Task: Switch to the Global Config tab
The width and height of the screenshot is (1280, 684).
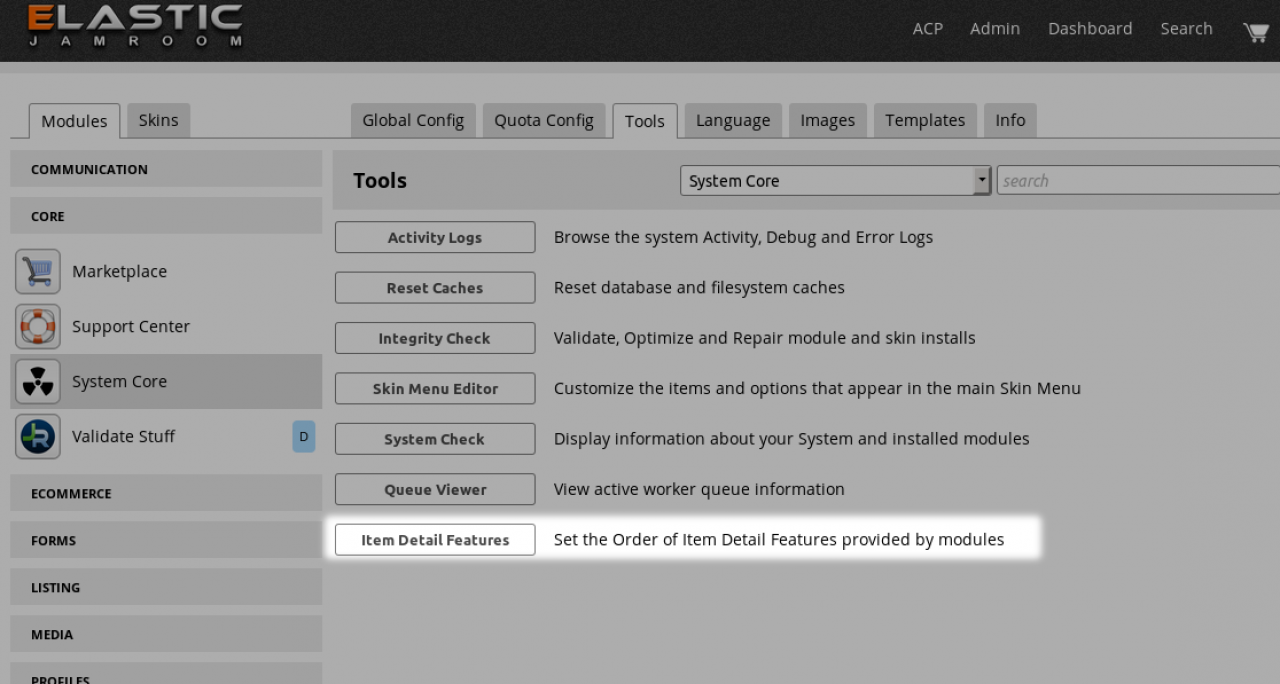Action: 413,121
